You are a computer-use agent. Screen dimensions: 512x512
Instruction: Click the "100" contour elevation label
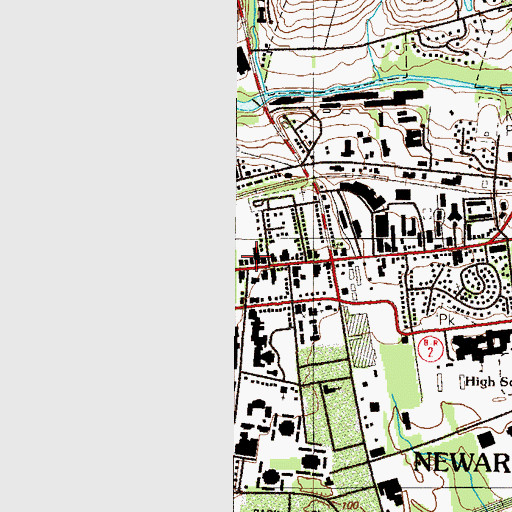(x=351, y=506)
